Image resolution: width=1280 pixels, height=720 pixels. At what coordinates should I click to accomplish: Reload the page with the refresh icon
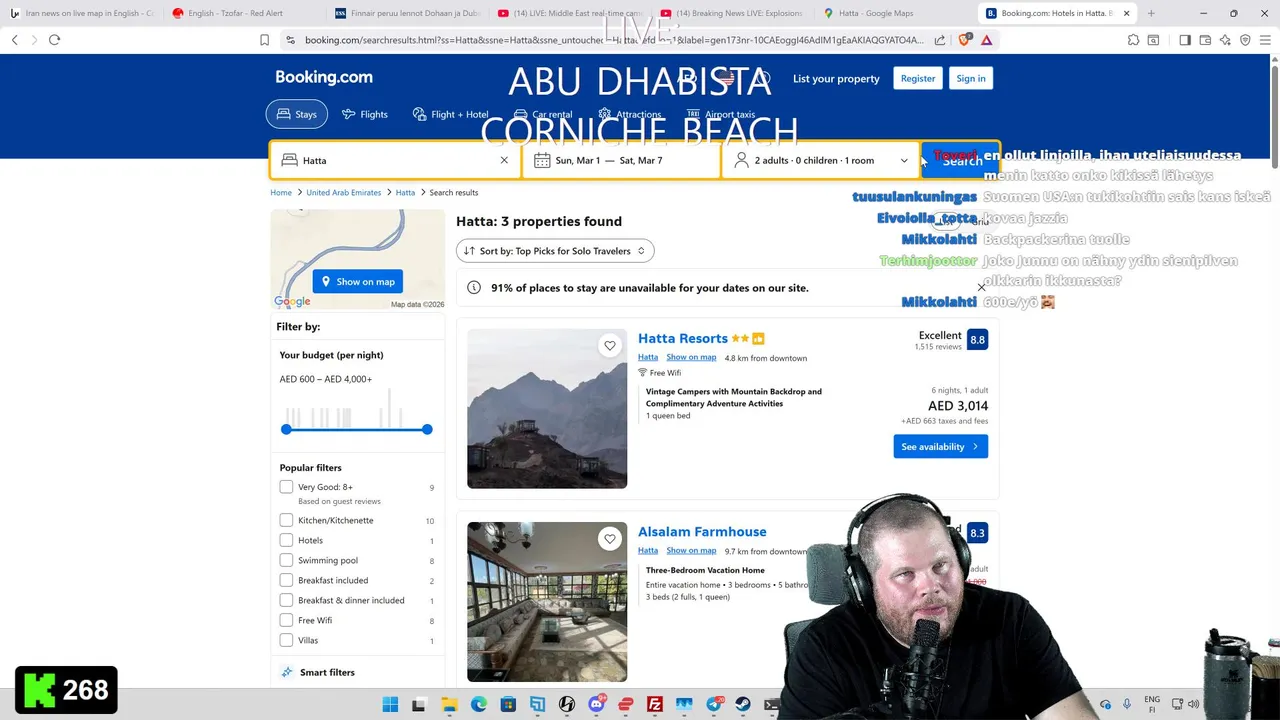pyautogui.click(x=54, y=40)
